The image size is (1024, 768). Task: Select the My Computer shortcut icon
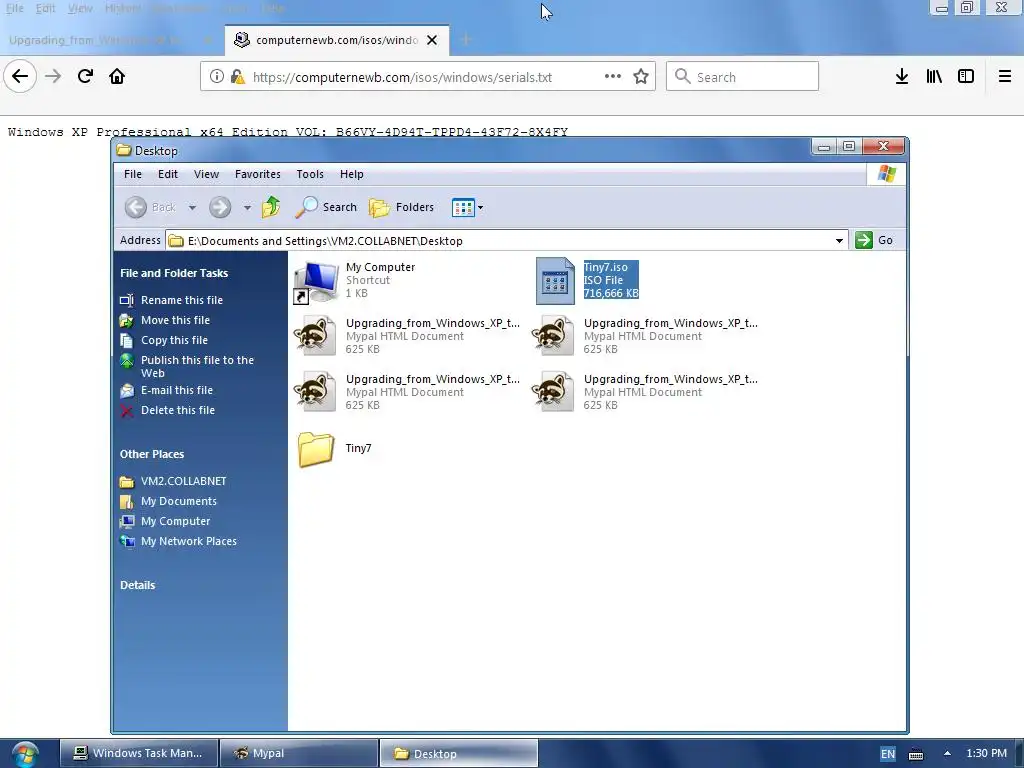coord(316,281)
